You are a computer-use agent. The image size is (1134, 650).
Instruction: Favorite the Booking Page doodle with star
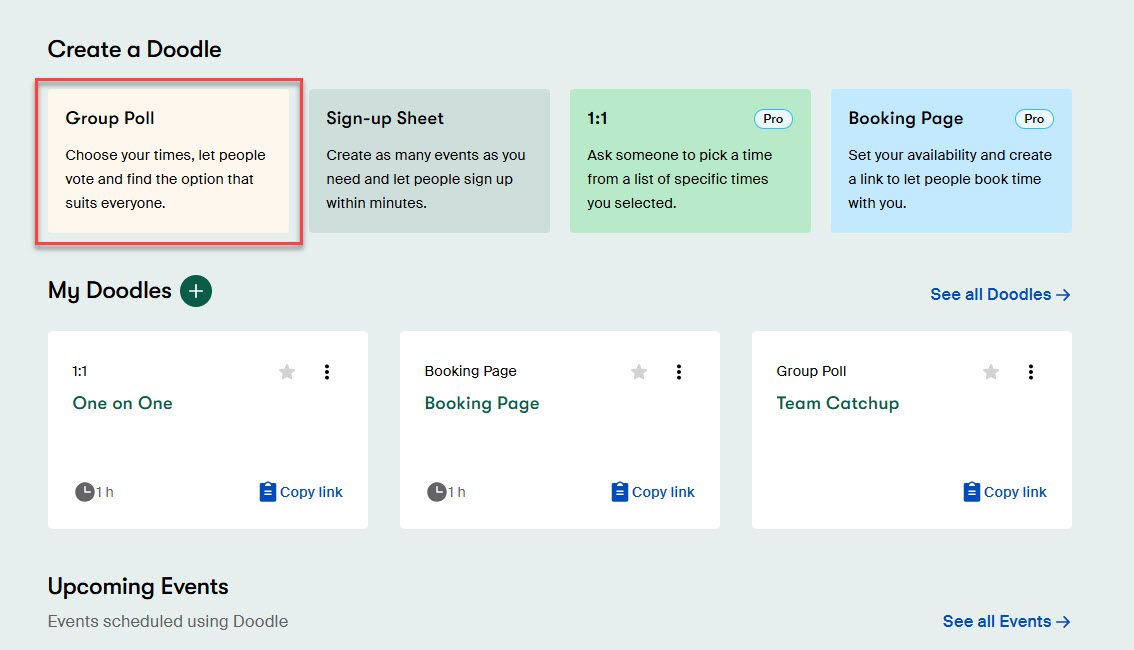tap(639, 372)
